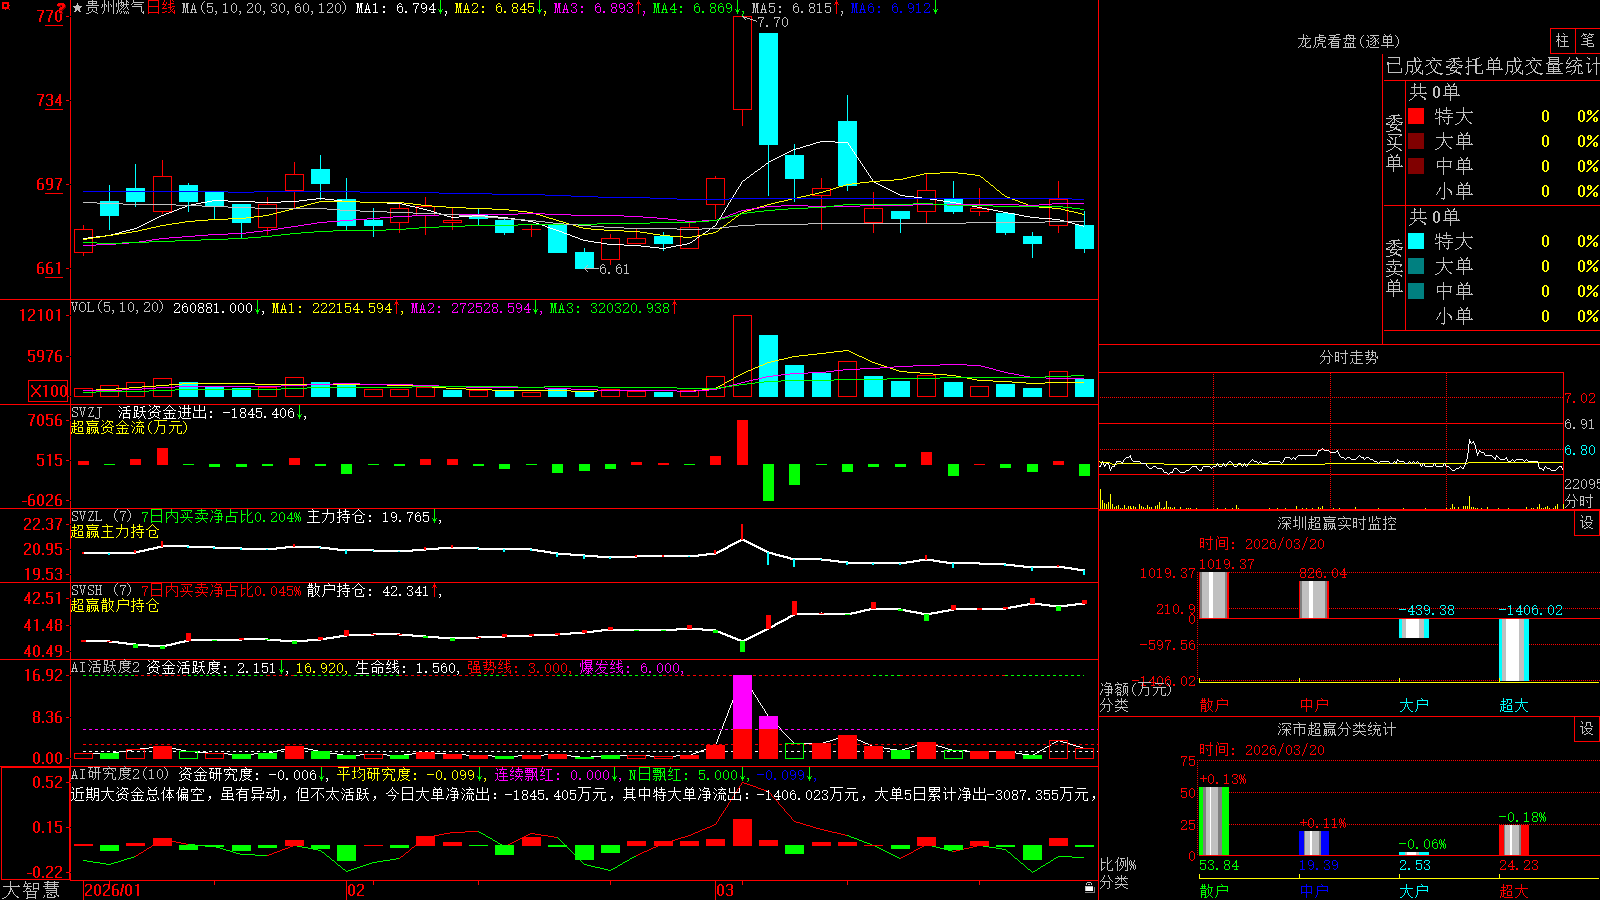This screenshot has width=1600, height=900.
Task: Click the SVZJ indicator name
Action: 87,412
